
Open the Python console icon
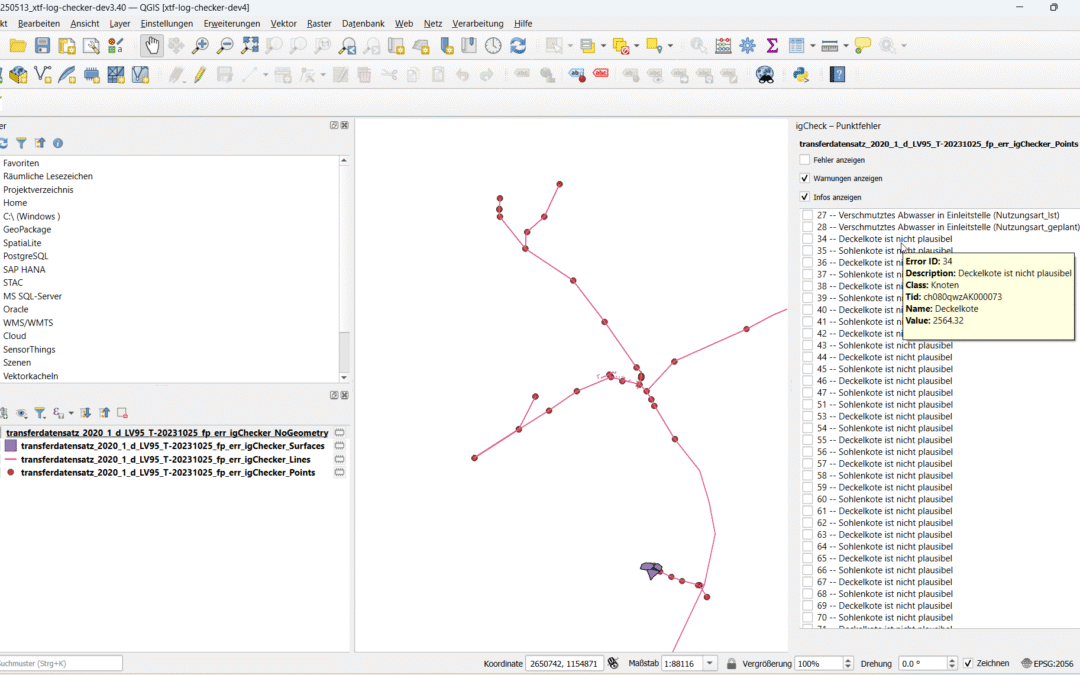[800, 75]
